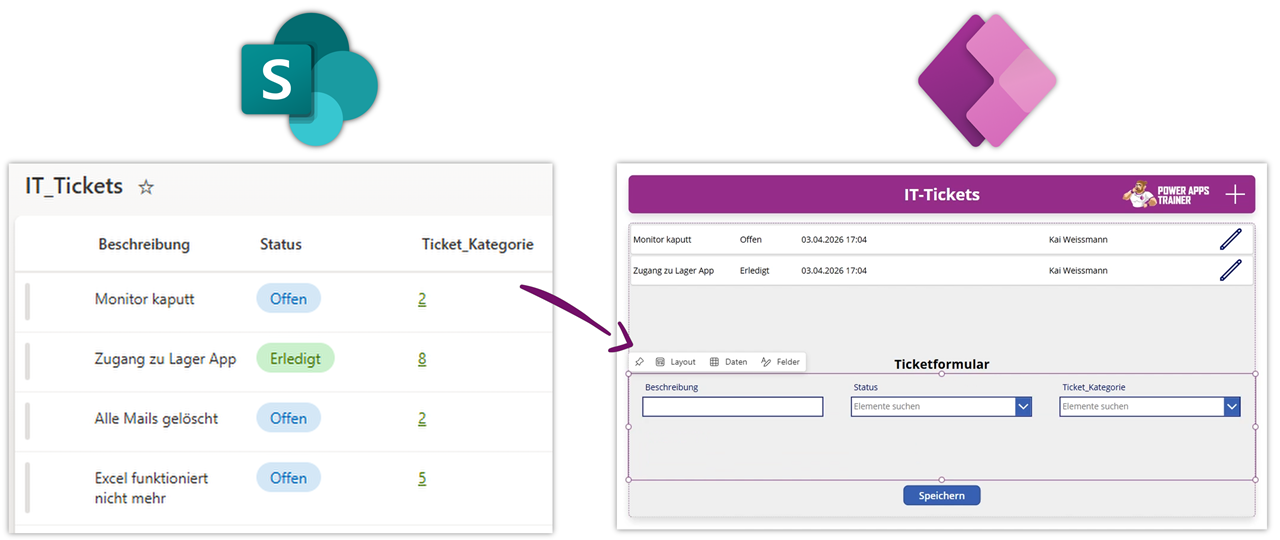Open category link 8 for Zugang zu Lager App

click(422, 358)
